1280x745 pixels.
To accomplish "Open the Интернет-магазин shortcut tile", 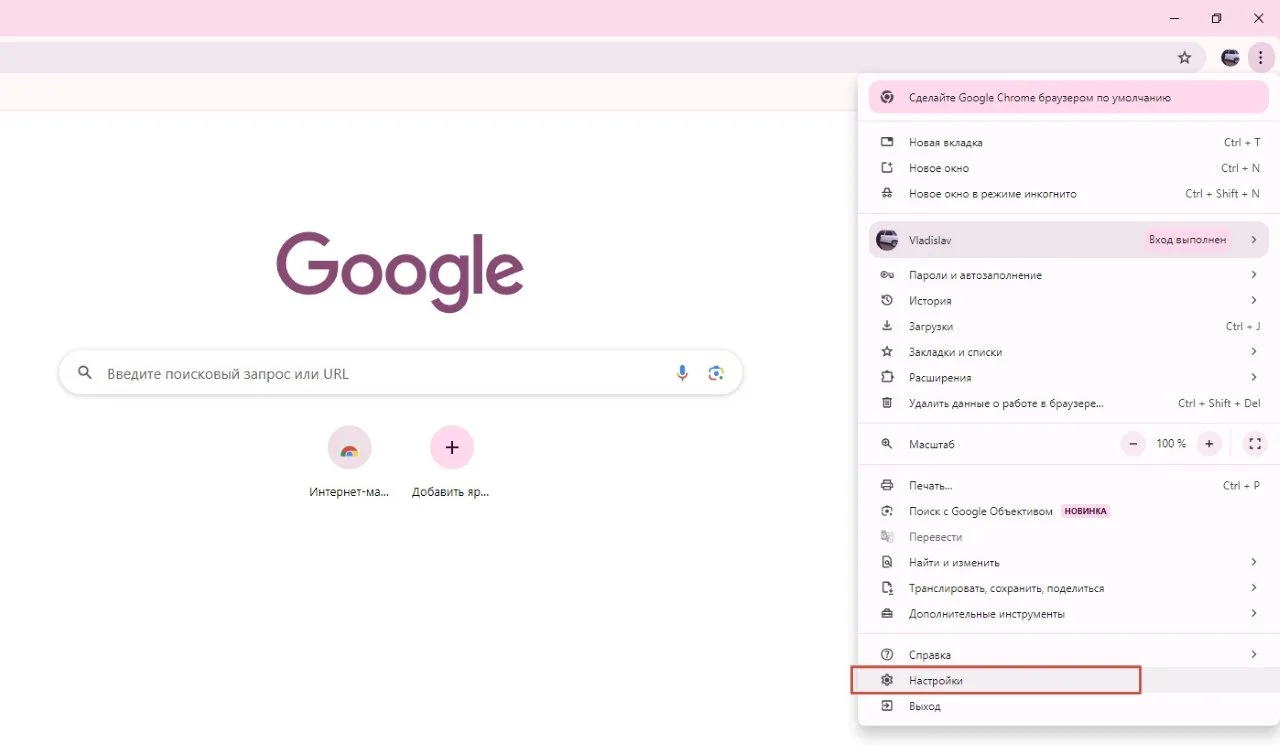I will point(349,462).
